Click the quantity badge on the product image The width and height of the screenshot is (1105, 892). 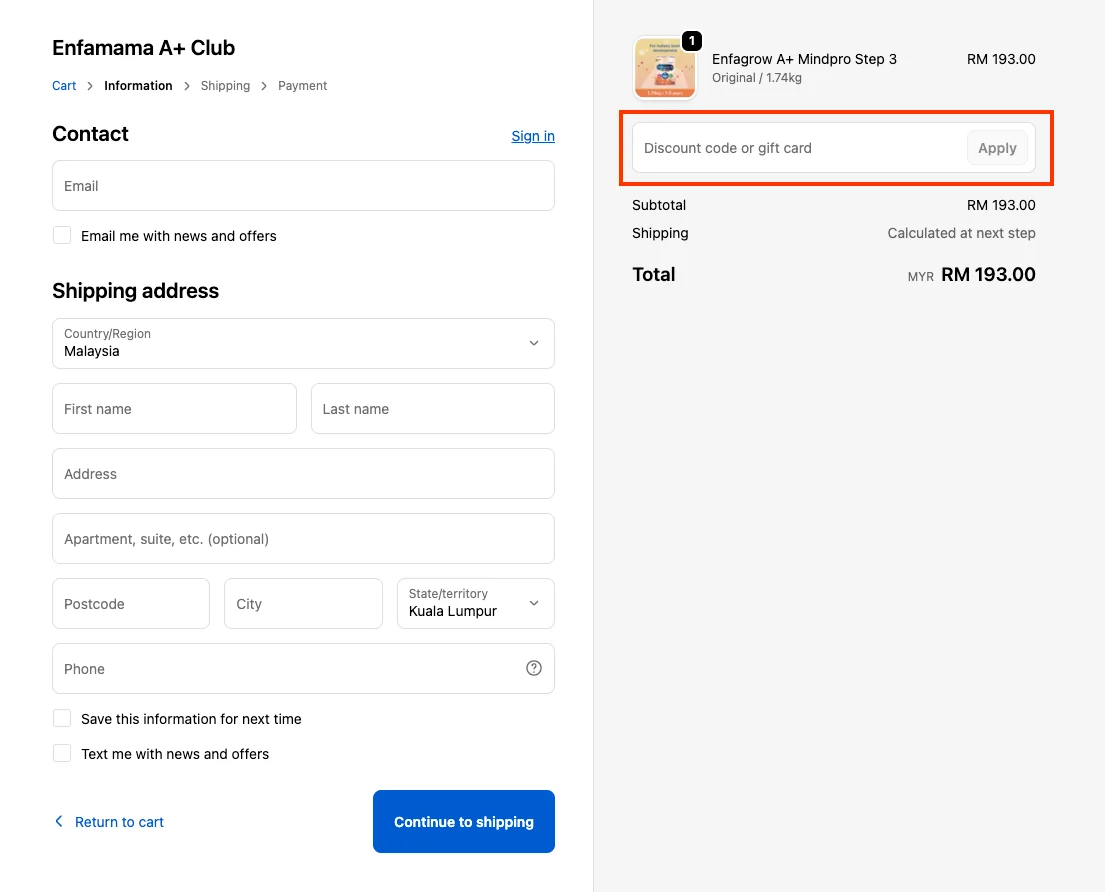click(x=692, y=41)
